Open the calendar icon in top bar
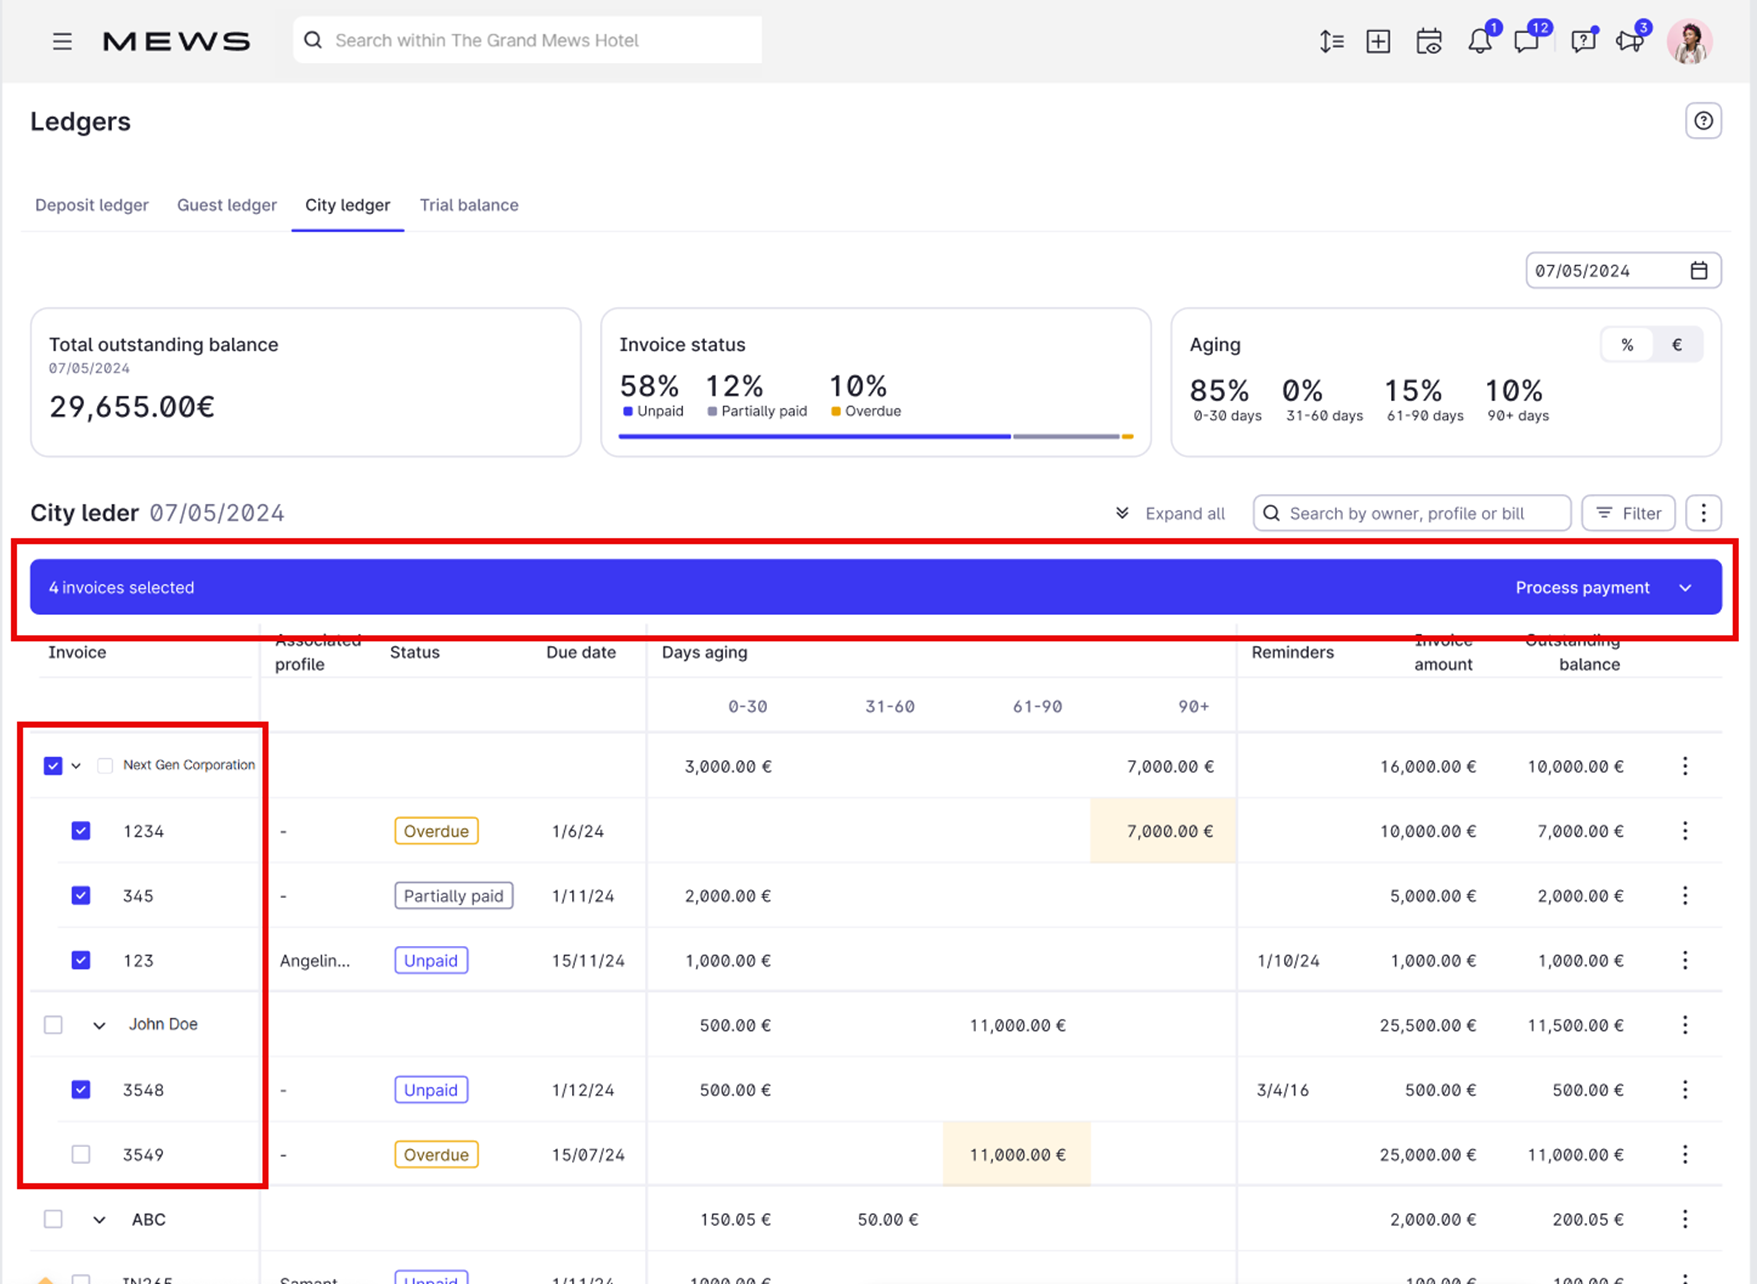 1429,41
